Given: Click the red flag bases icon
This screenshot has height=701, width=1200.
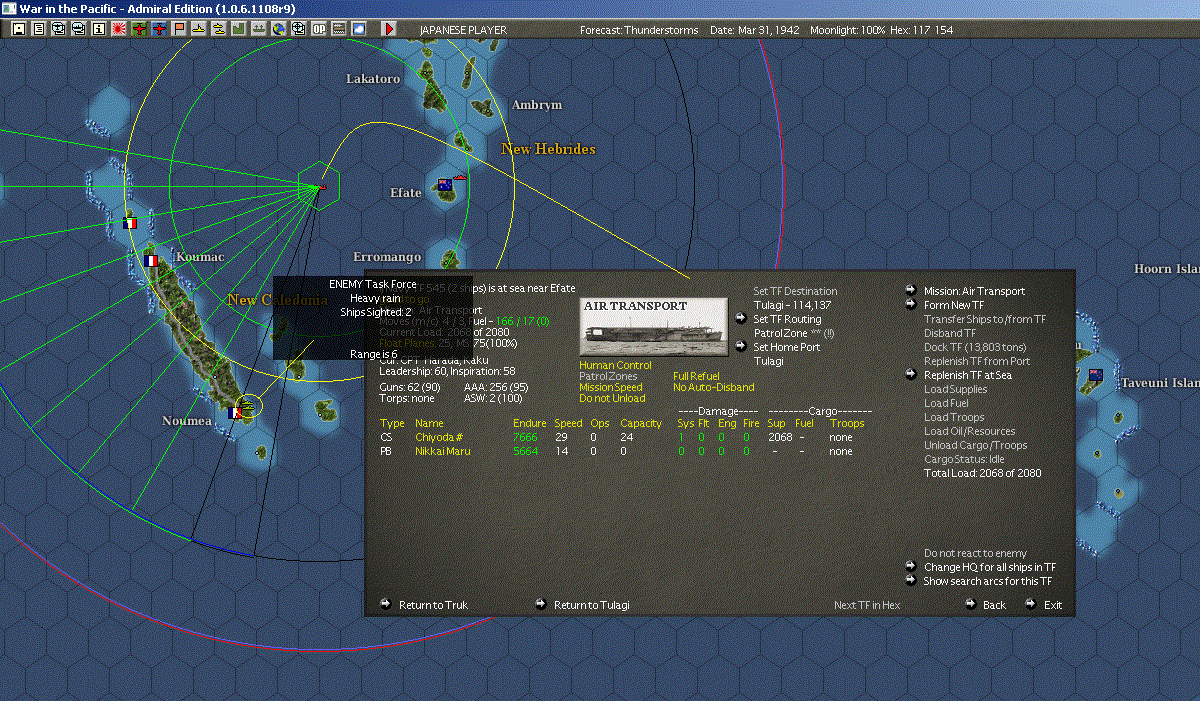Looking at the screenshot, I should tap(179, 29).
